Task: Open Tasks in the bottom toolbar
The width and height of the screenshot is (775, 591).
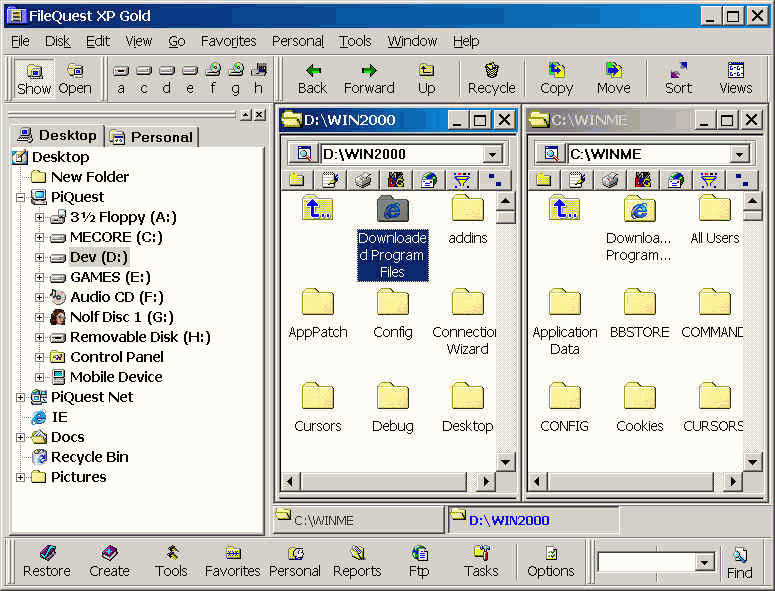Action: [481, 562]
